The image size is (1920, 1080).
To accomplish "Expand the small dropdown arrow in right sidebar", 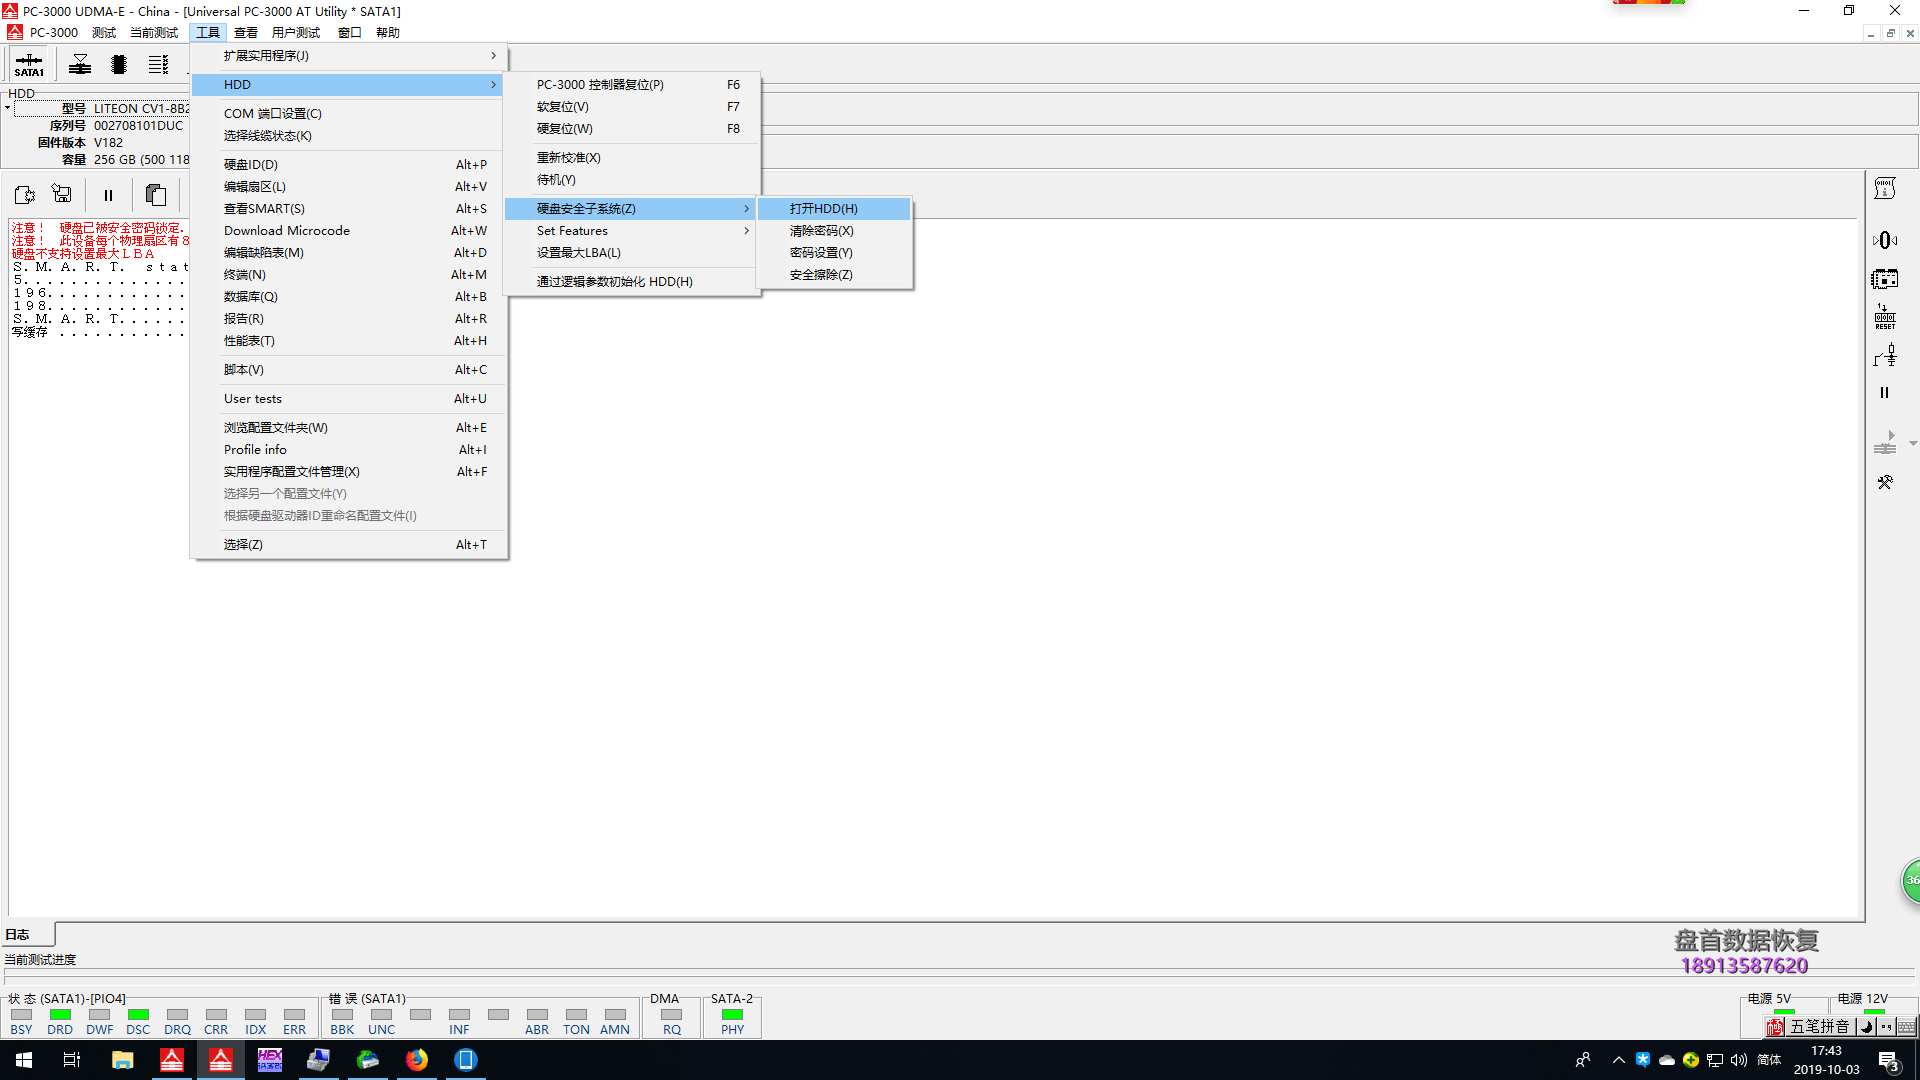I will point(1913,443).
